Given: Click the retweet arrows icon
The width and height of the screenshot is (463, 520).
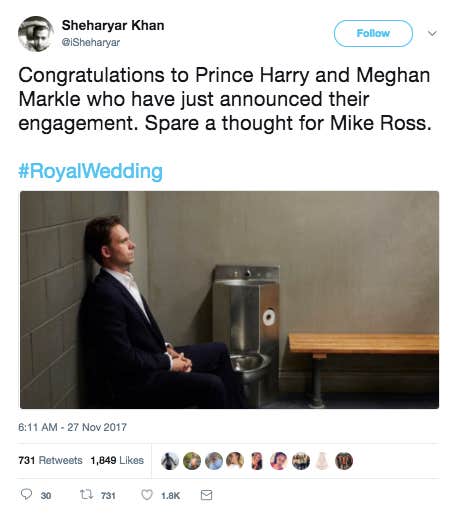Looking at the screenshot, I should [x=85, y=495].
